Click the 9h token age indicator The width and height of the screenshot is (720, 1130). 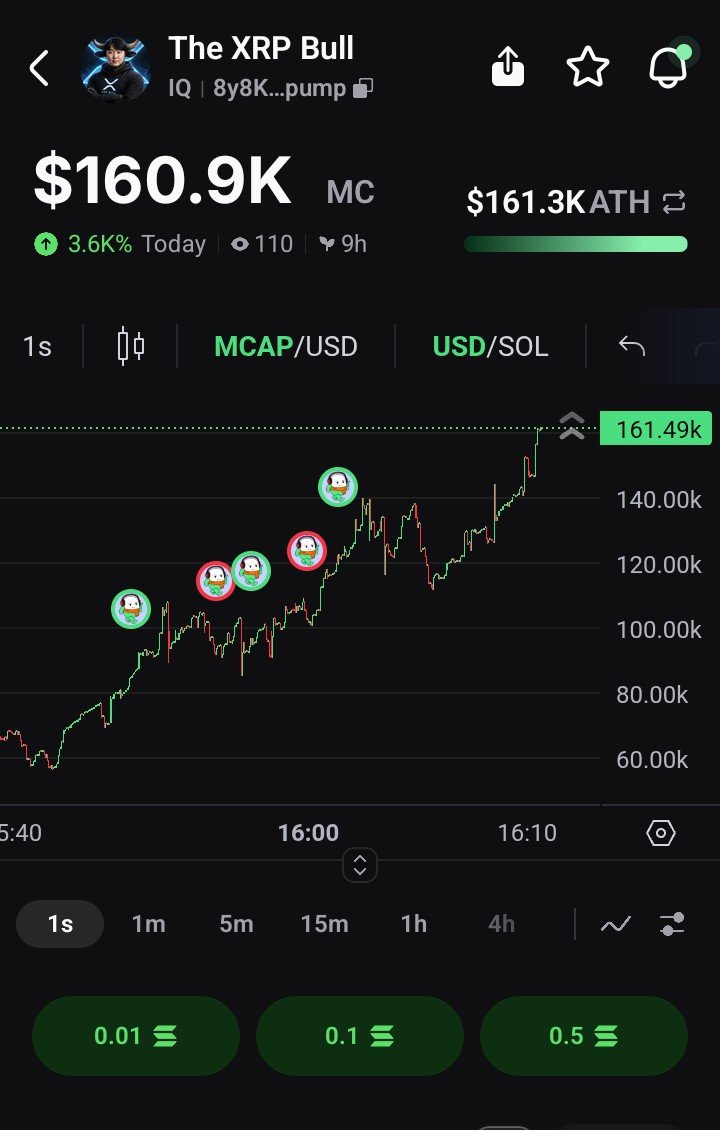click(343, 244)
